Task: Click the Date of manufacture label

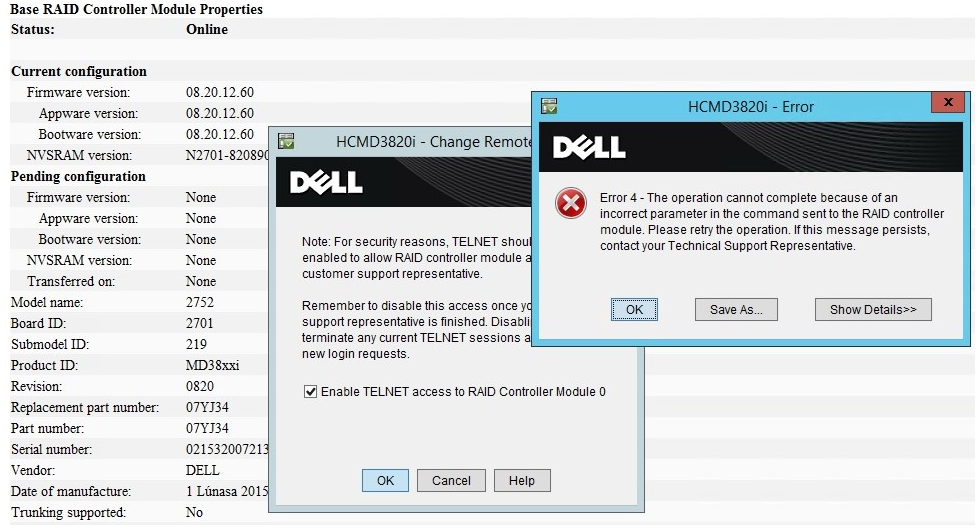Action: pos(71,492)
